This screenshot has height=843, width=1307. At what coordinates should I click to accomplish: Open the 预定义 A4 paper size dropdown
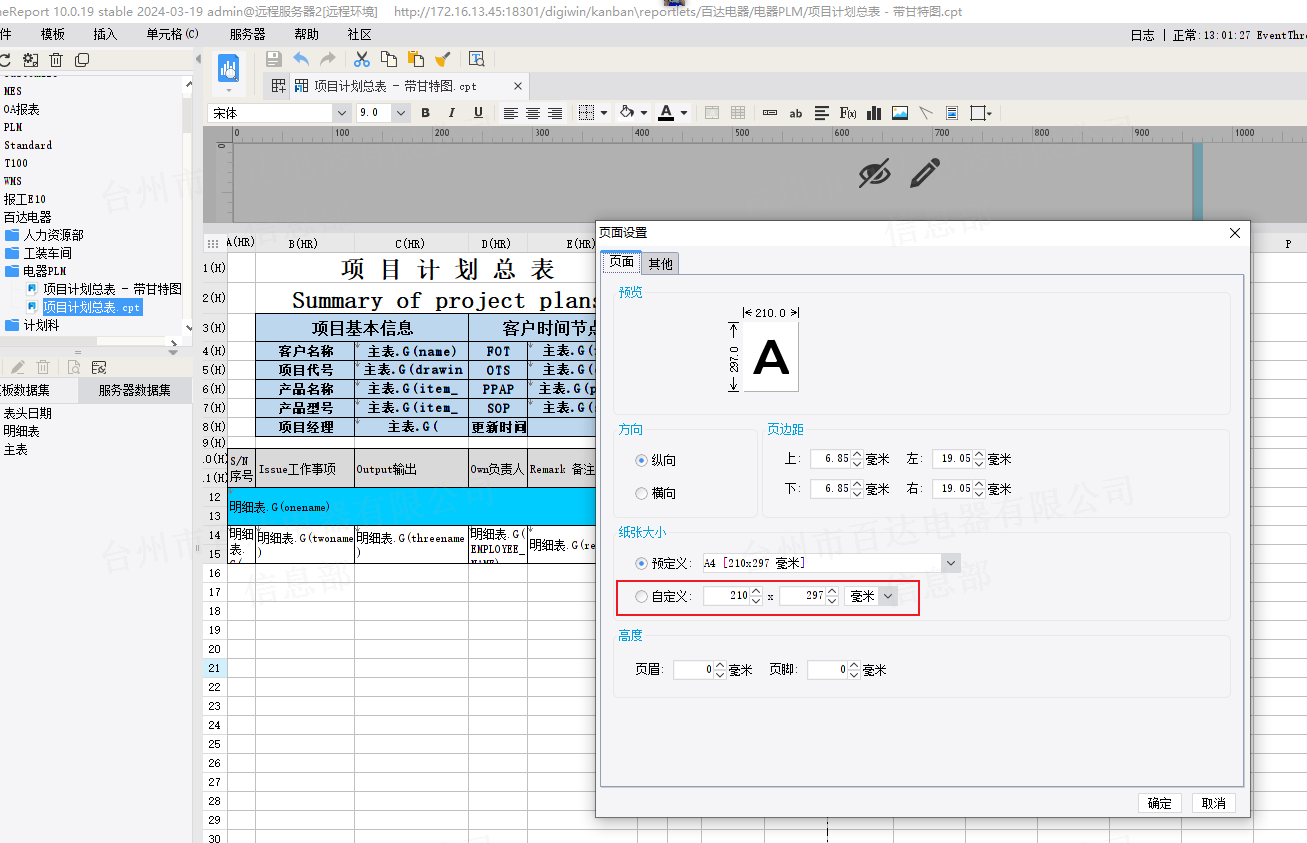click(950, 563)
